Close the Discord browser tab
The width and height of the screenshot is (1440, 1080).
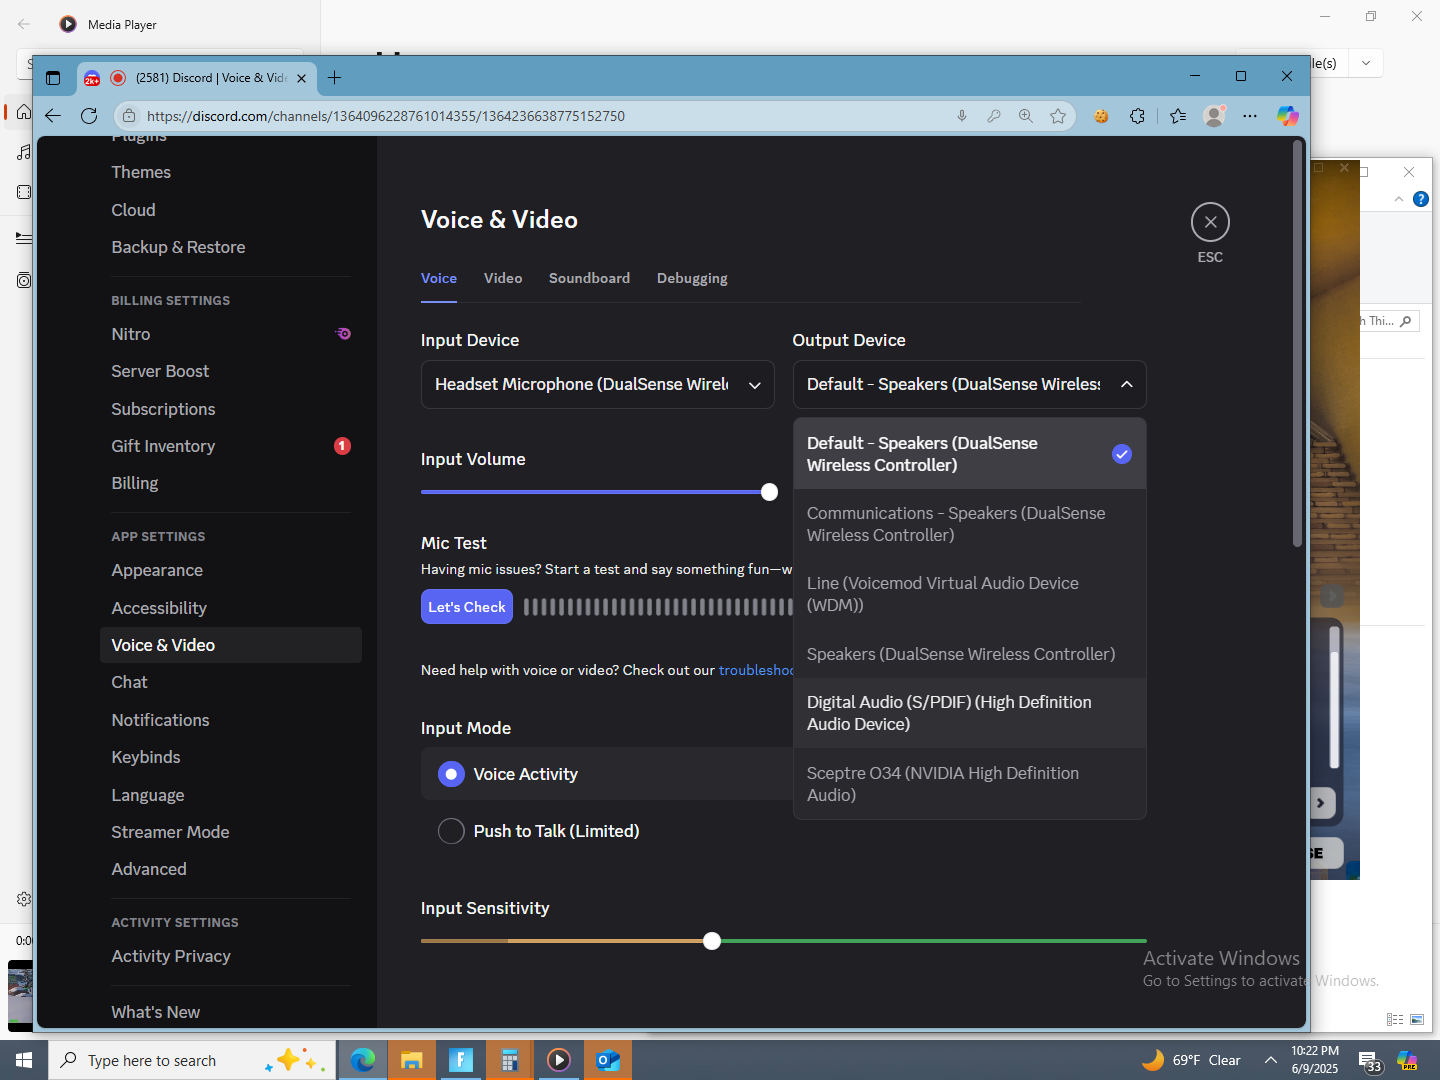pyautogui.click(x=301, y=78)
